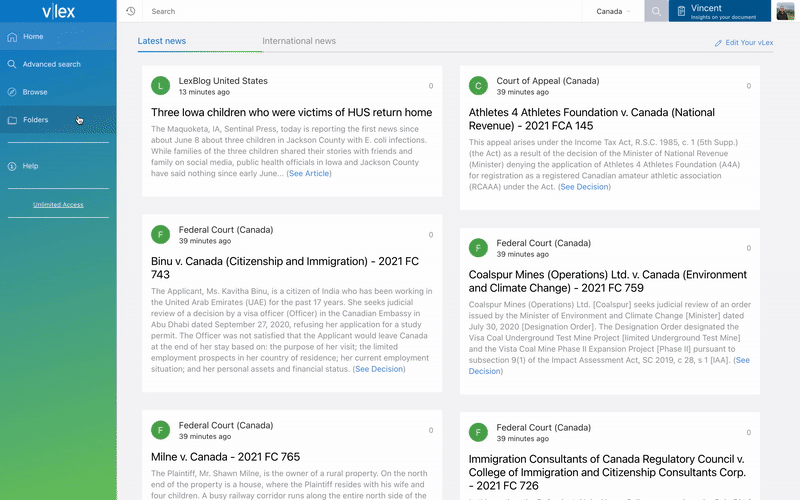Open Milne v. Canada 2021 FC 765 headline
Screen dimensions: 800x500
coord(226,457)
